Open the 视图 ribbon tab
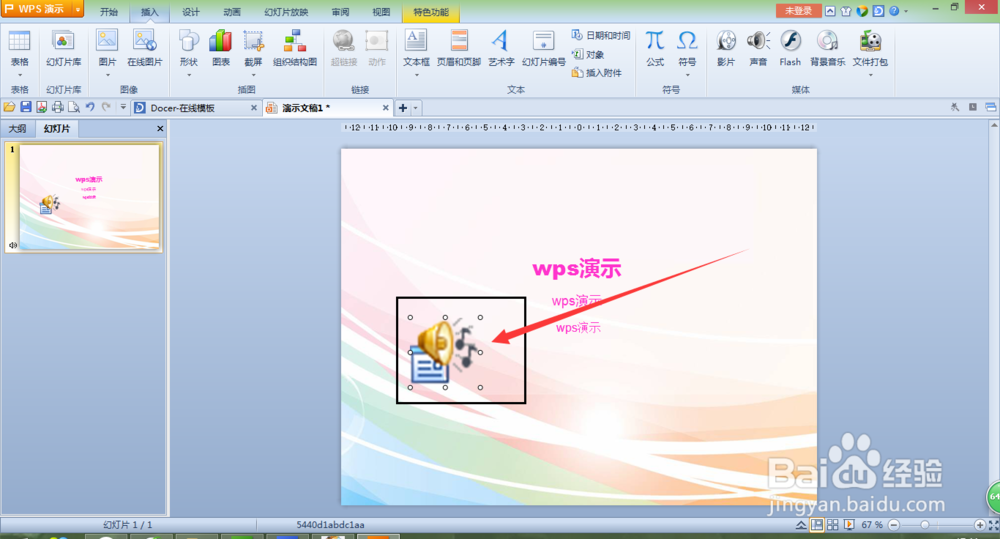Viewport: 1000px width, 539px height. coord(381,11)
